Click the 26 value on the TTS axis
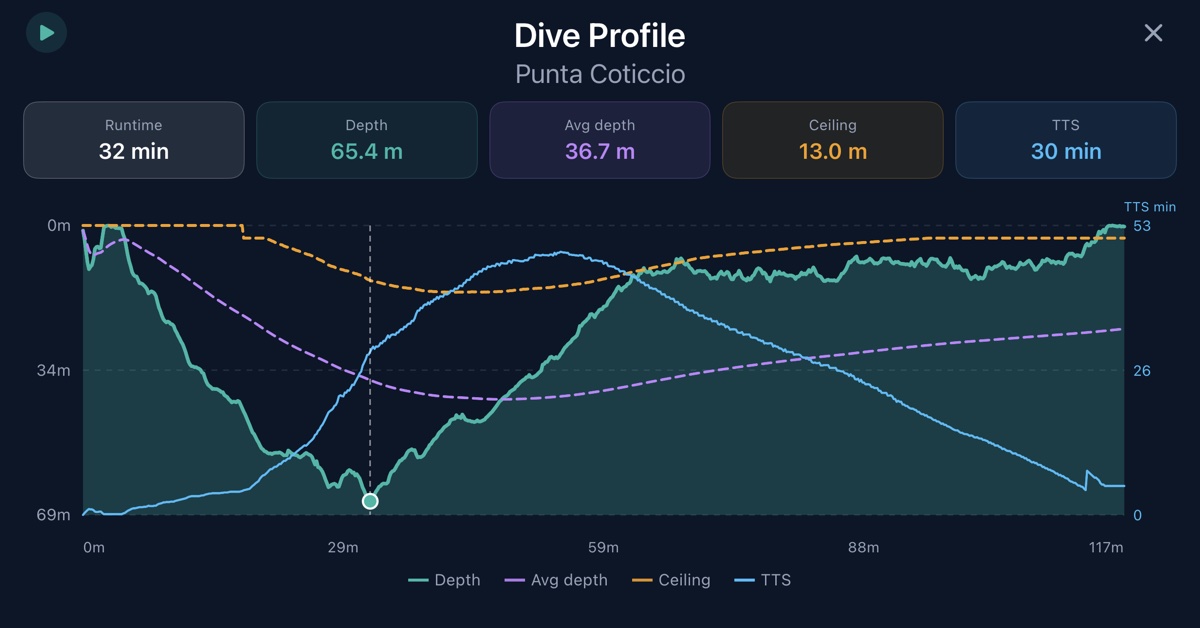1200x628 pixels. [x=1142, y=371]
